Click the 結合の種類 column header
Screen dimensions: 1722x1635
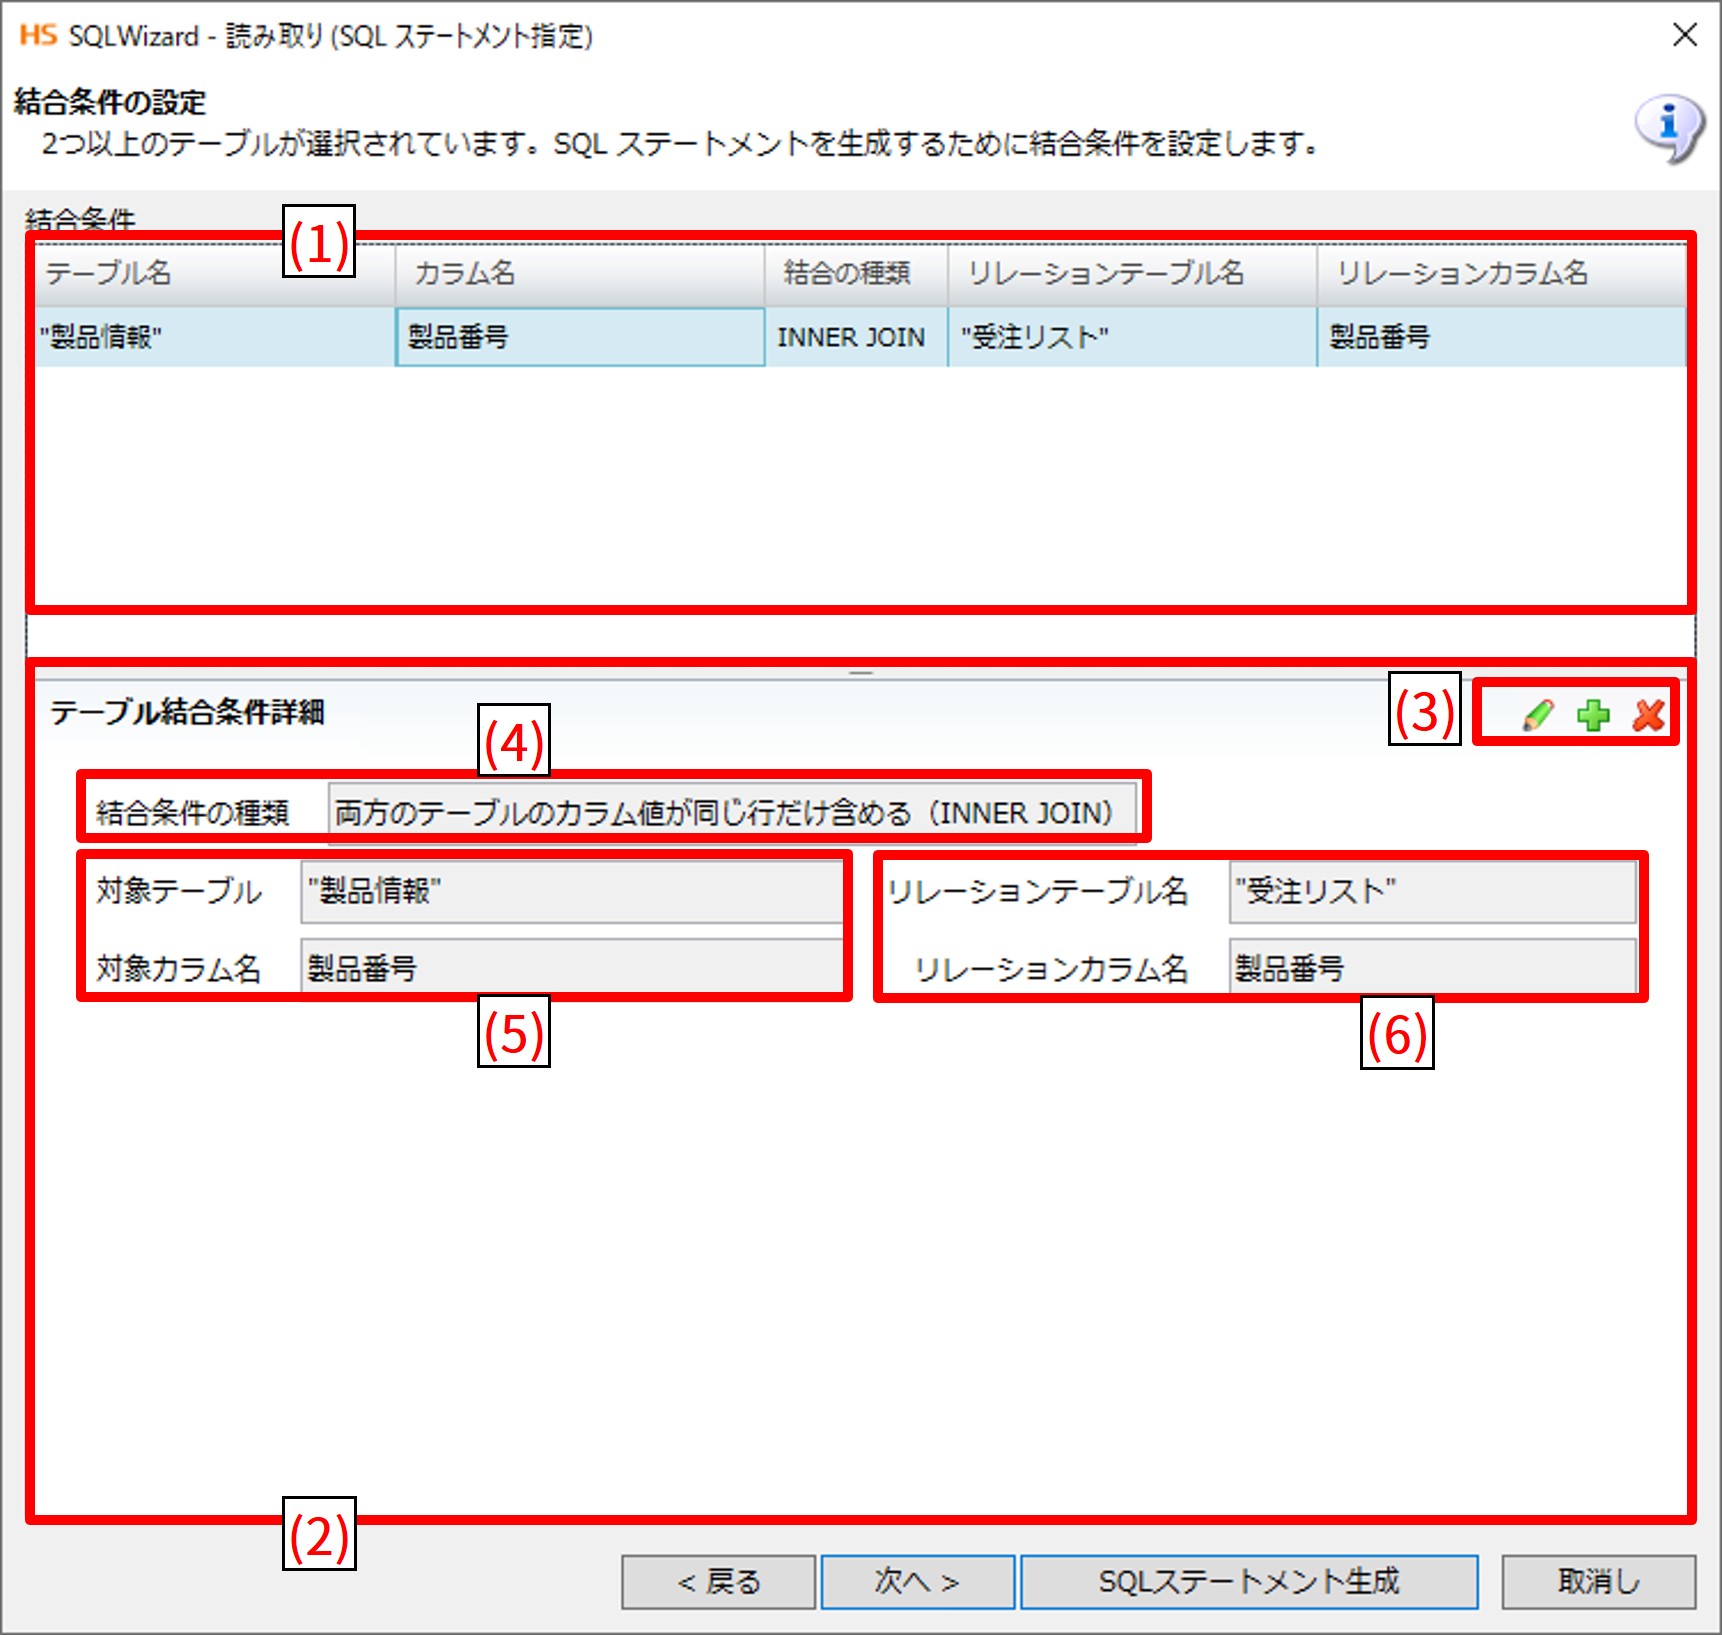tap(855, 273)
